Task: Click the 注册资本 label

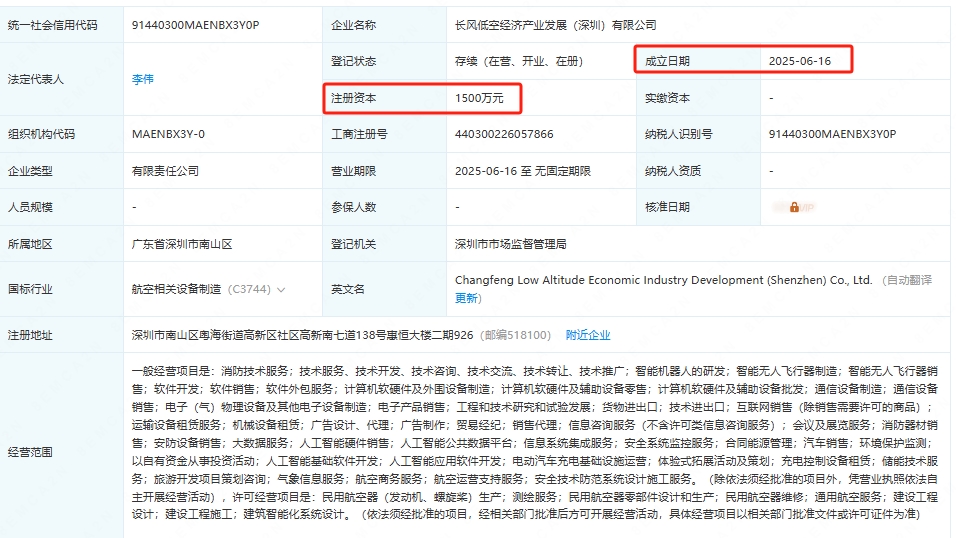Action: (x=353, y=98)
